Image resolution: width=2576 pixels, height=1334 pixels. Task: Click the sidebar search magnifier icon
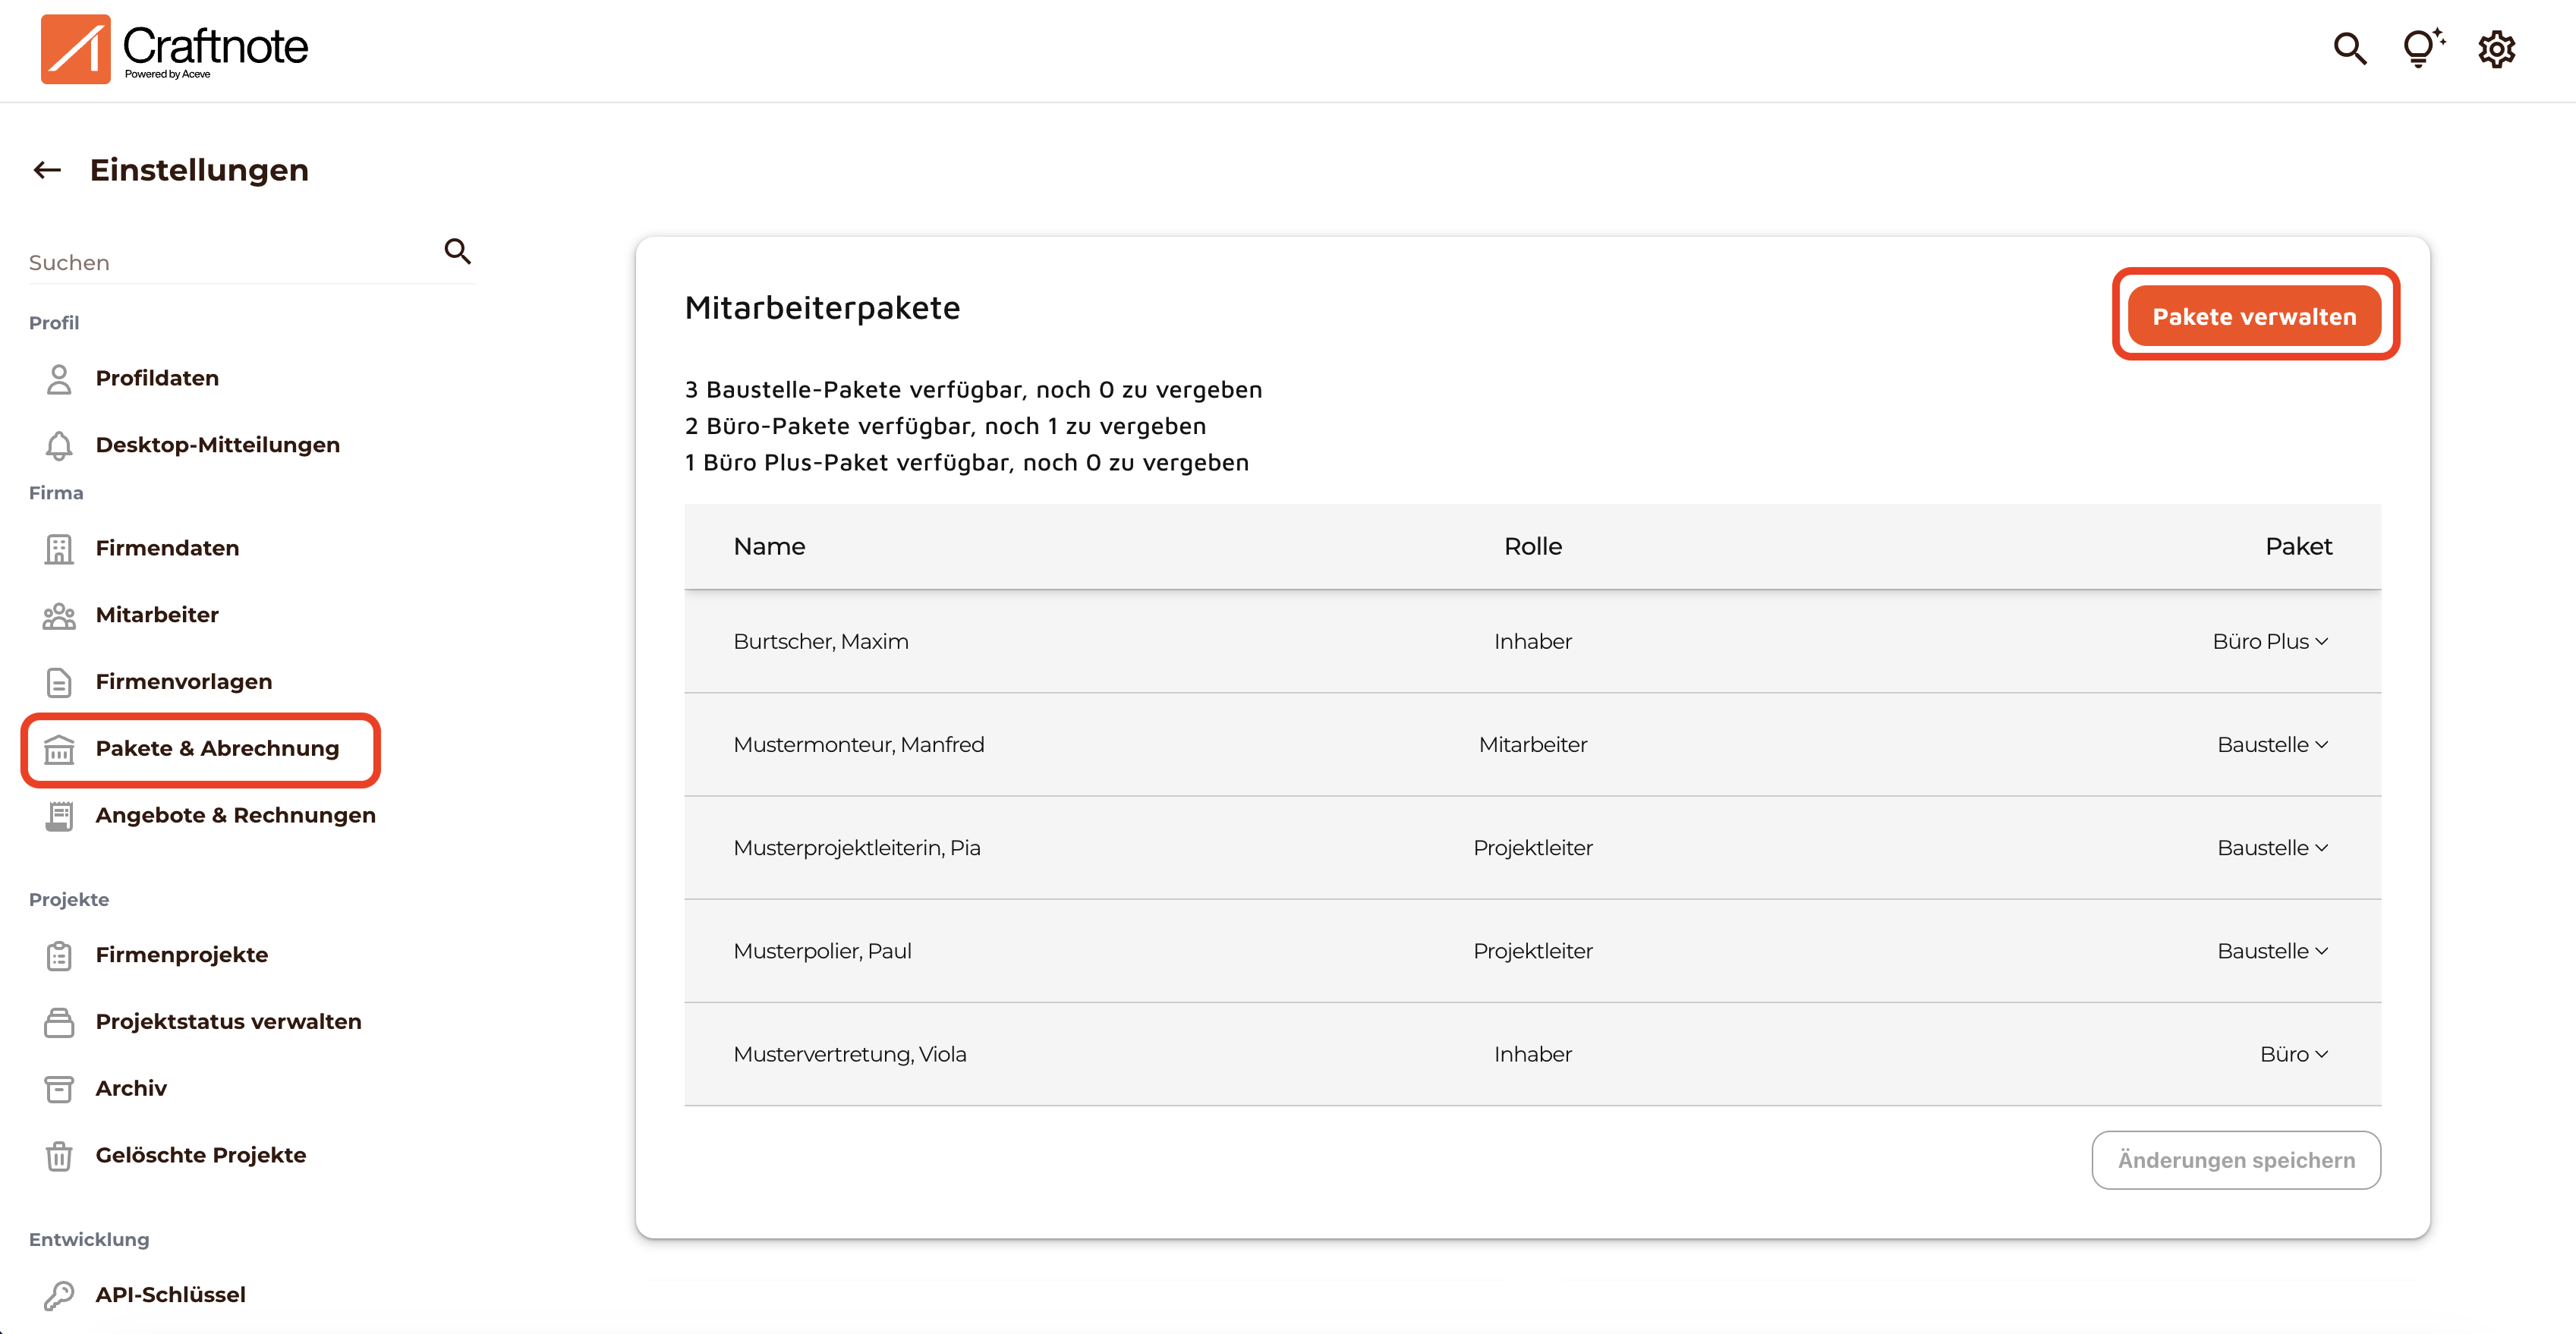tap(457, 251)
